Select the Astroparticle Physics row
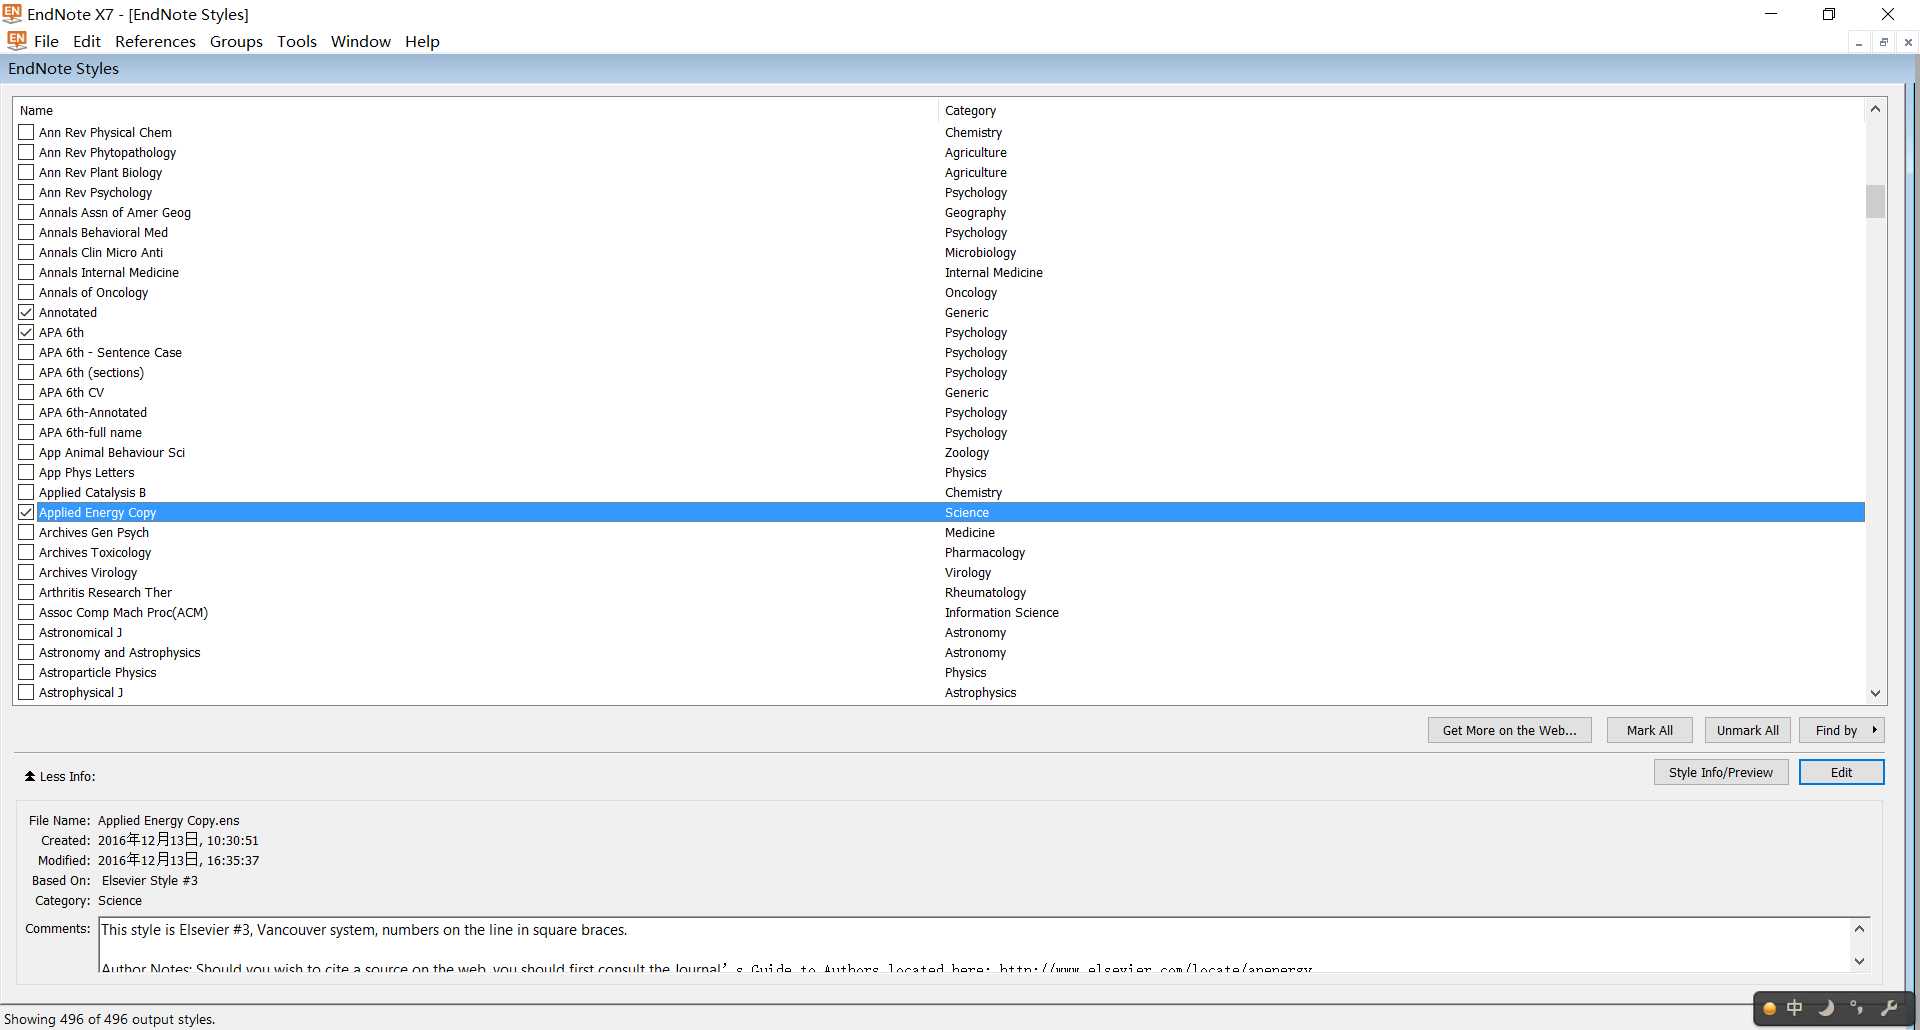Viewport: 1920px width, 1030px height. [x=940, y=672]
